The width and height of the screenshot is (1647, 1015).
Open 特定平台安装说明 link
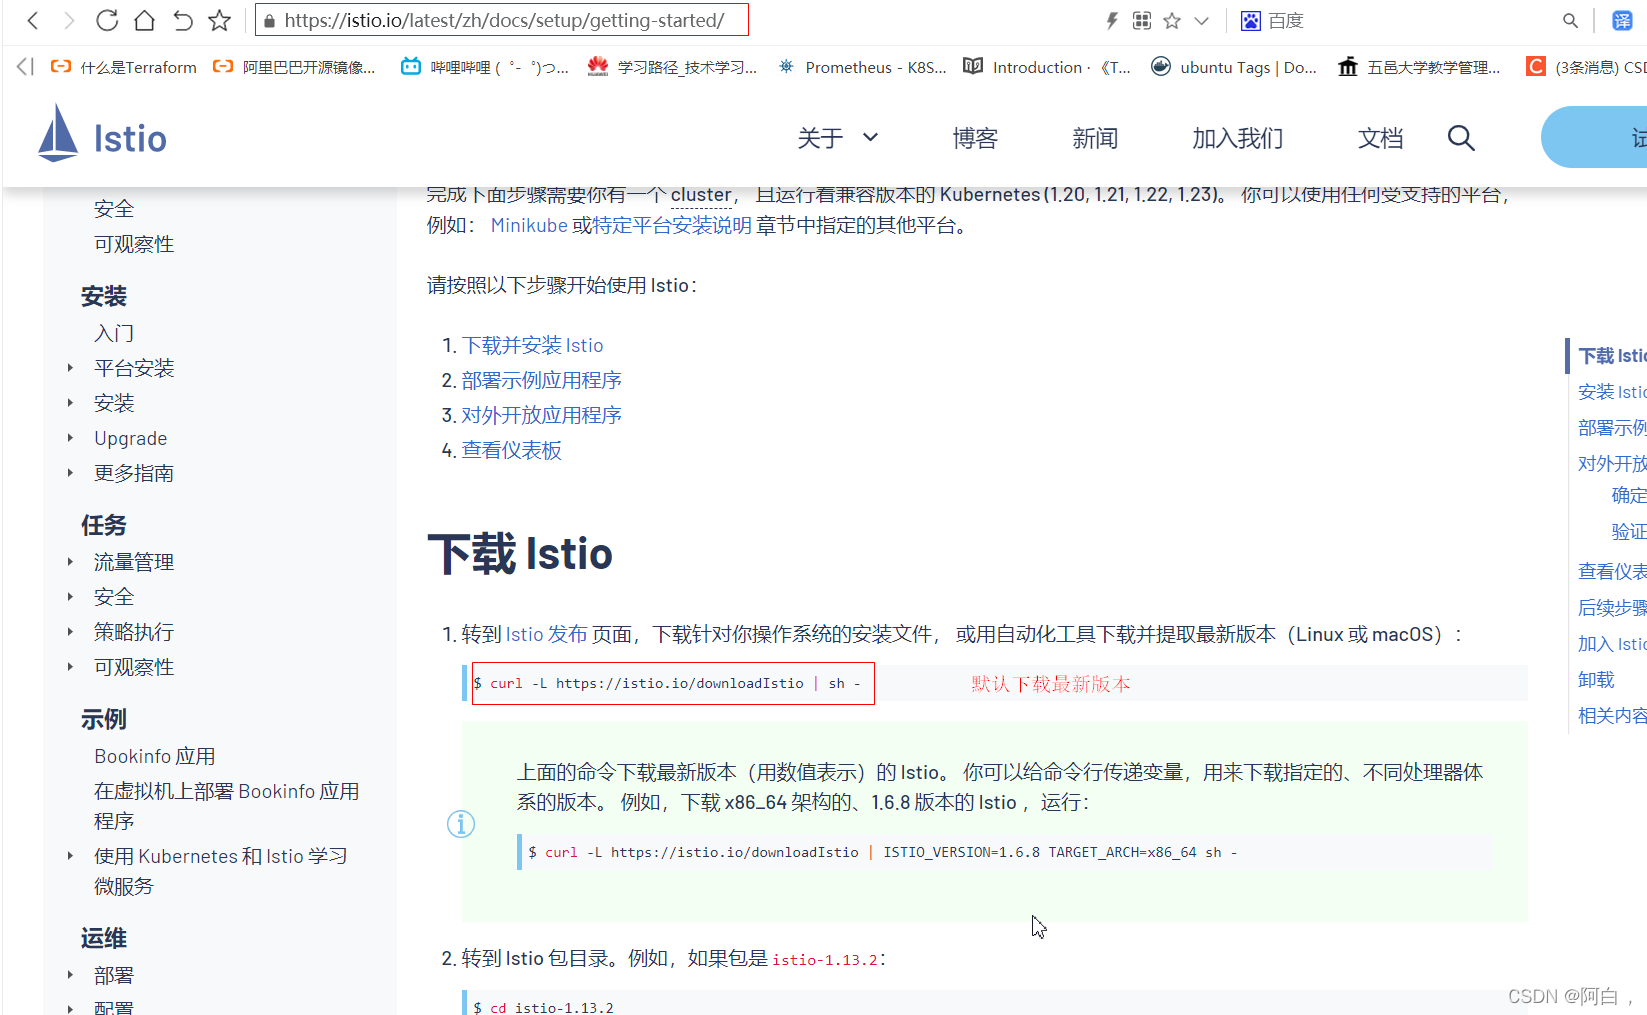[672, 225]
